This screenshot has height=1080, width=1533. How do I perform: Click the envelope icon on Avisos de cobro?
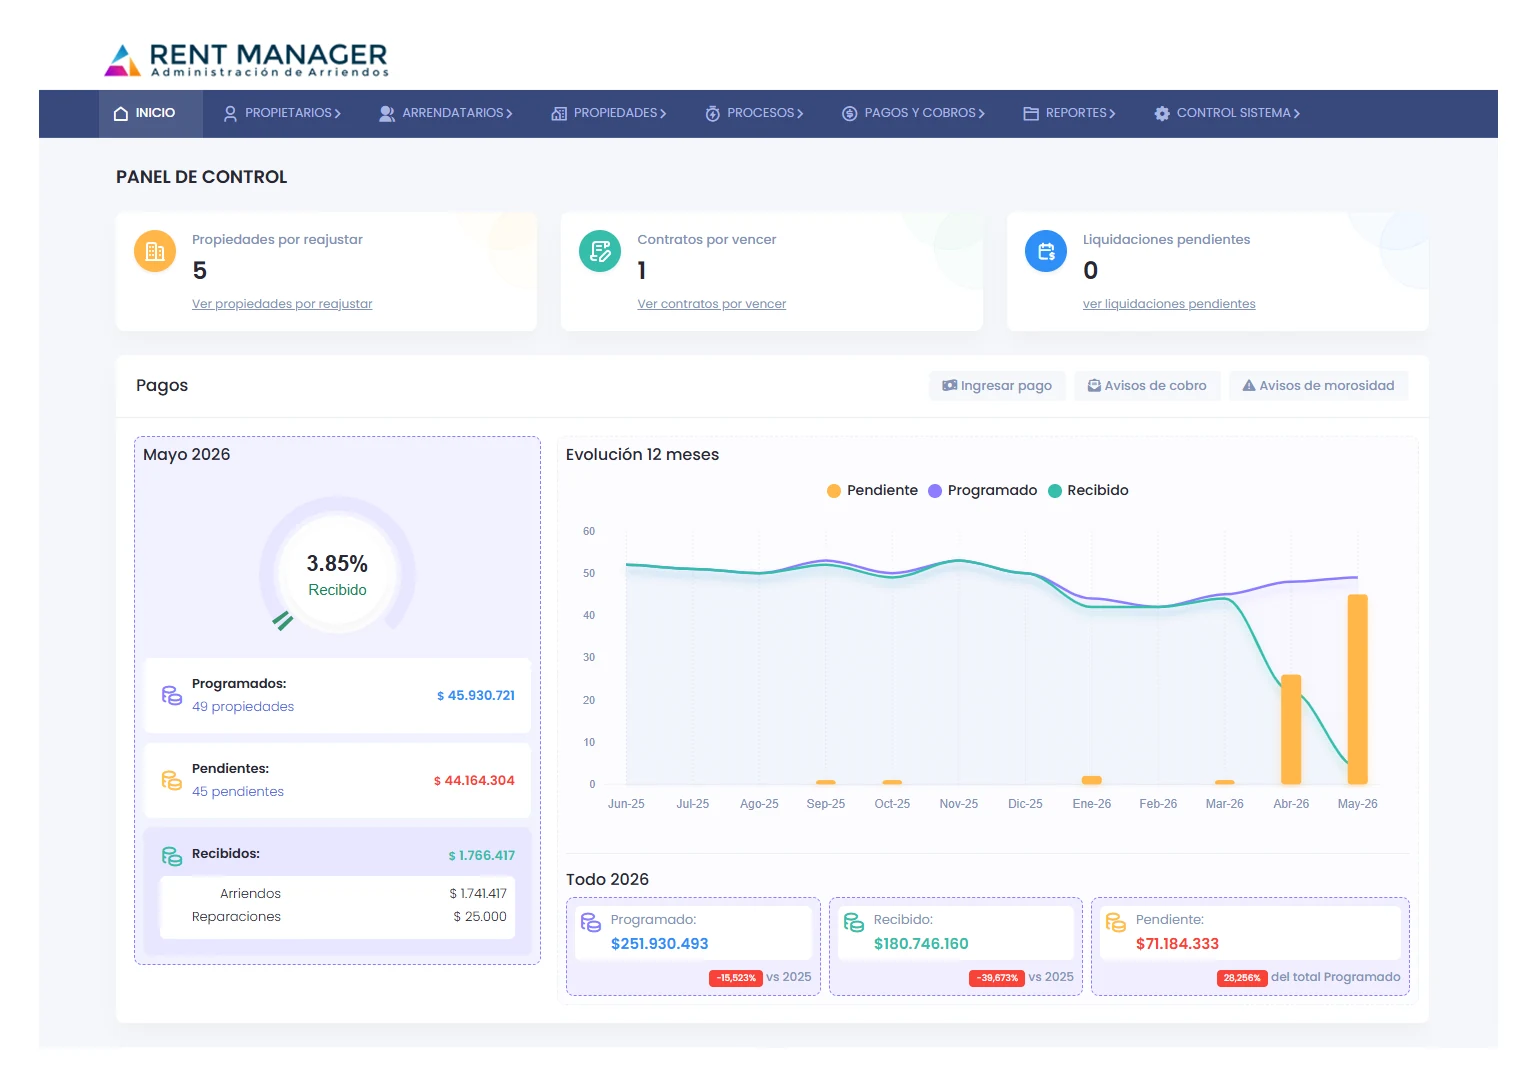pyautogui.click(x=1094, y=385)
